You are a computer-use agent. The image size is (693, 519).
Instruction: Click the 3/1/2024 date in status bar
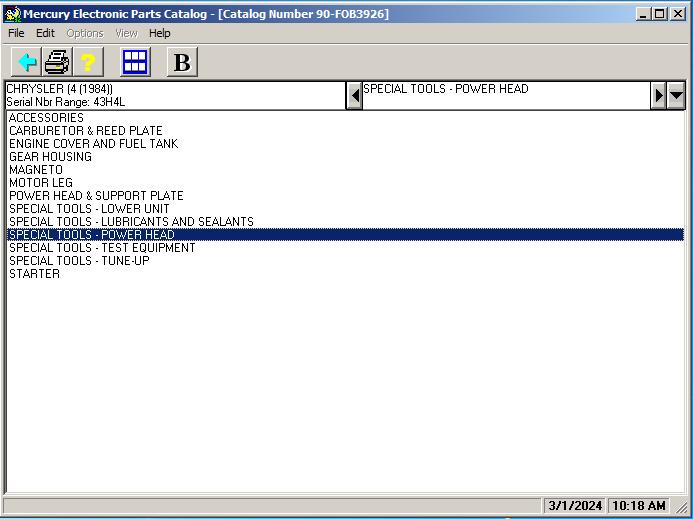(575, 505)
